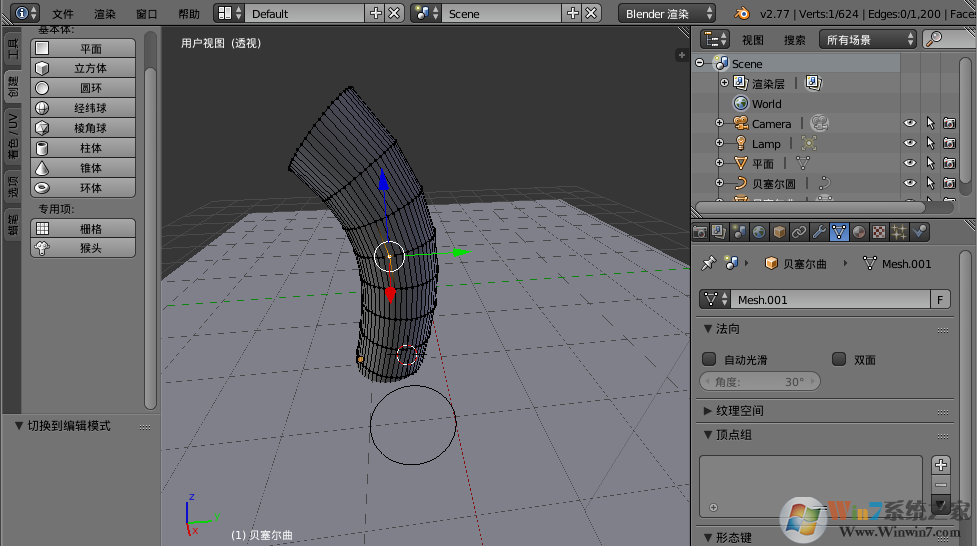Open the Modifiers wrench tab in properties
Viewport: 977px width, 546px height.
[819, 232]
